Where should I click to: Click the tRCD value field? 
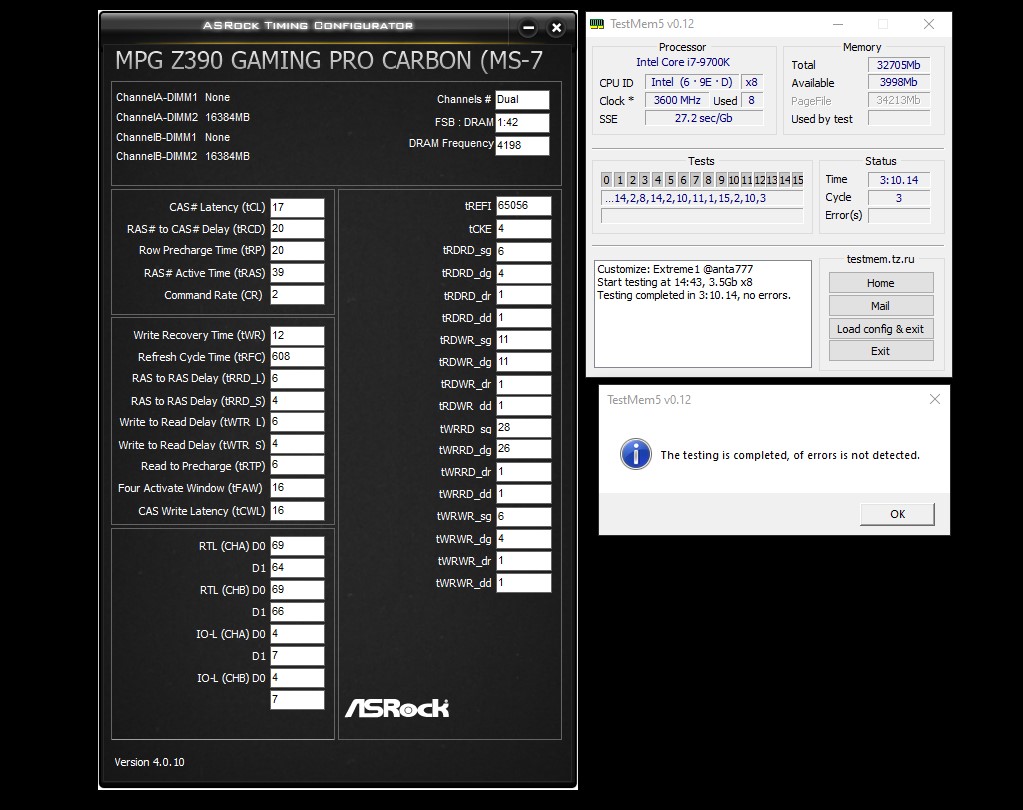coord(298,229)
